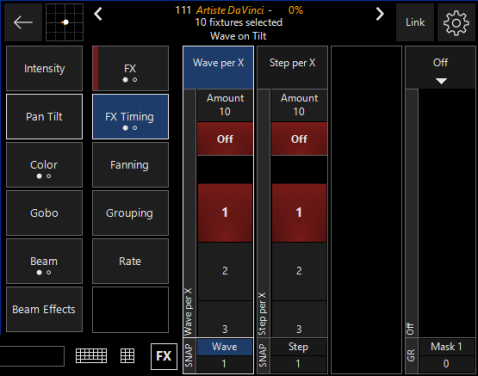Screen dimensions: 478x376
Task: Go to next fixture with right chevron
Action: [x=380, y=14]
